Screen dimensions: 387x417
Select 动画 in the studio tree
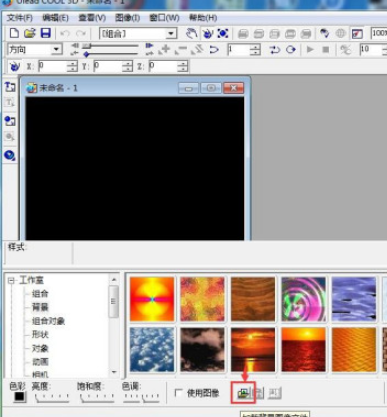tap(40, 362)
